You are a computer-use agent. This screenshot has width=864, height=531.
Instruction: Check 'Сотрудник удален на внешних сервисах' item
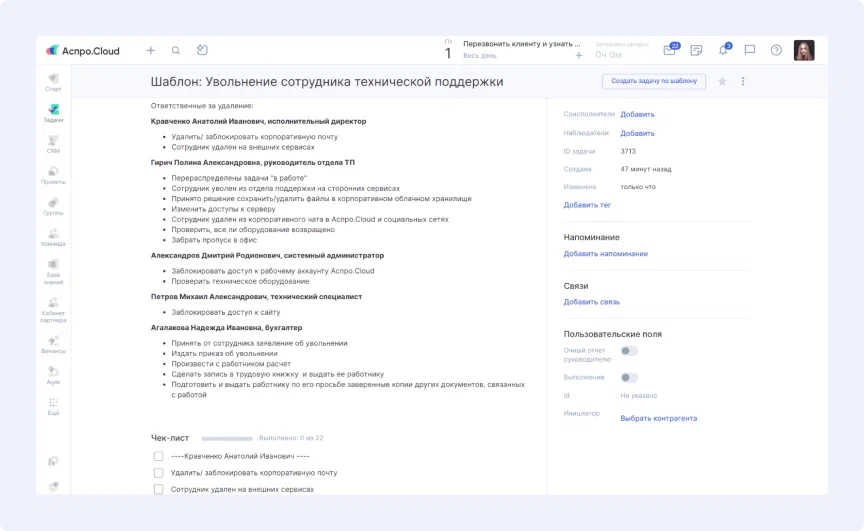[158, 489]
